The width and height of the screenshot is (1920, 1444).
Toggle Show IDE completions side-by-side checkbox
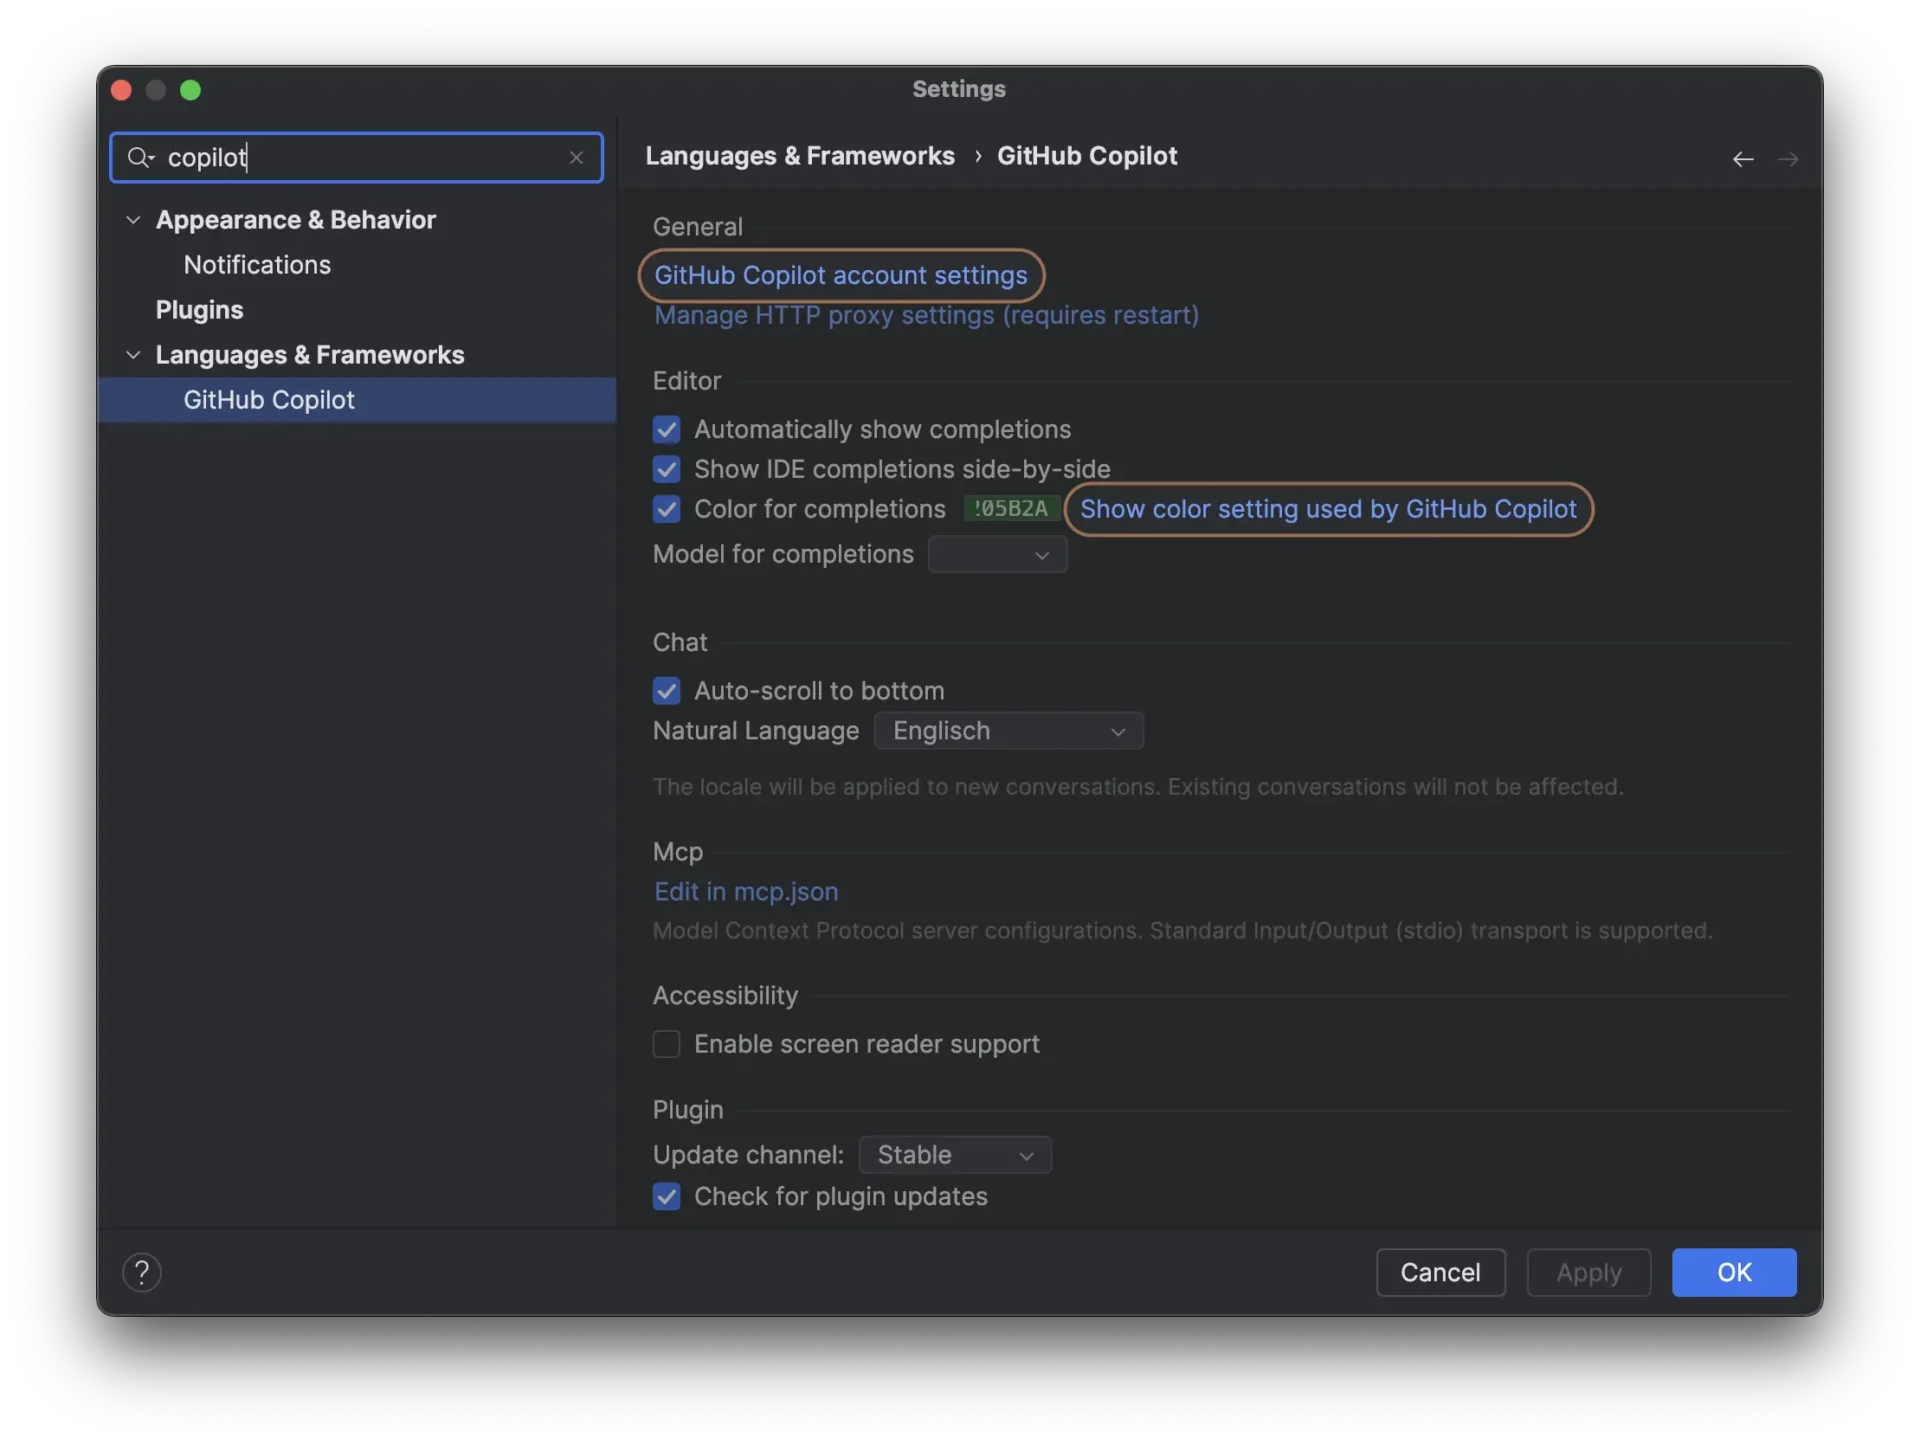(x=666, y=469)
